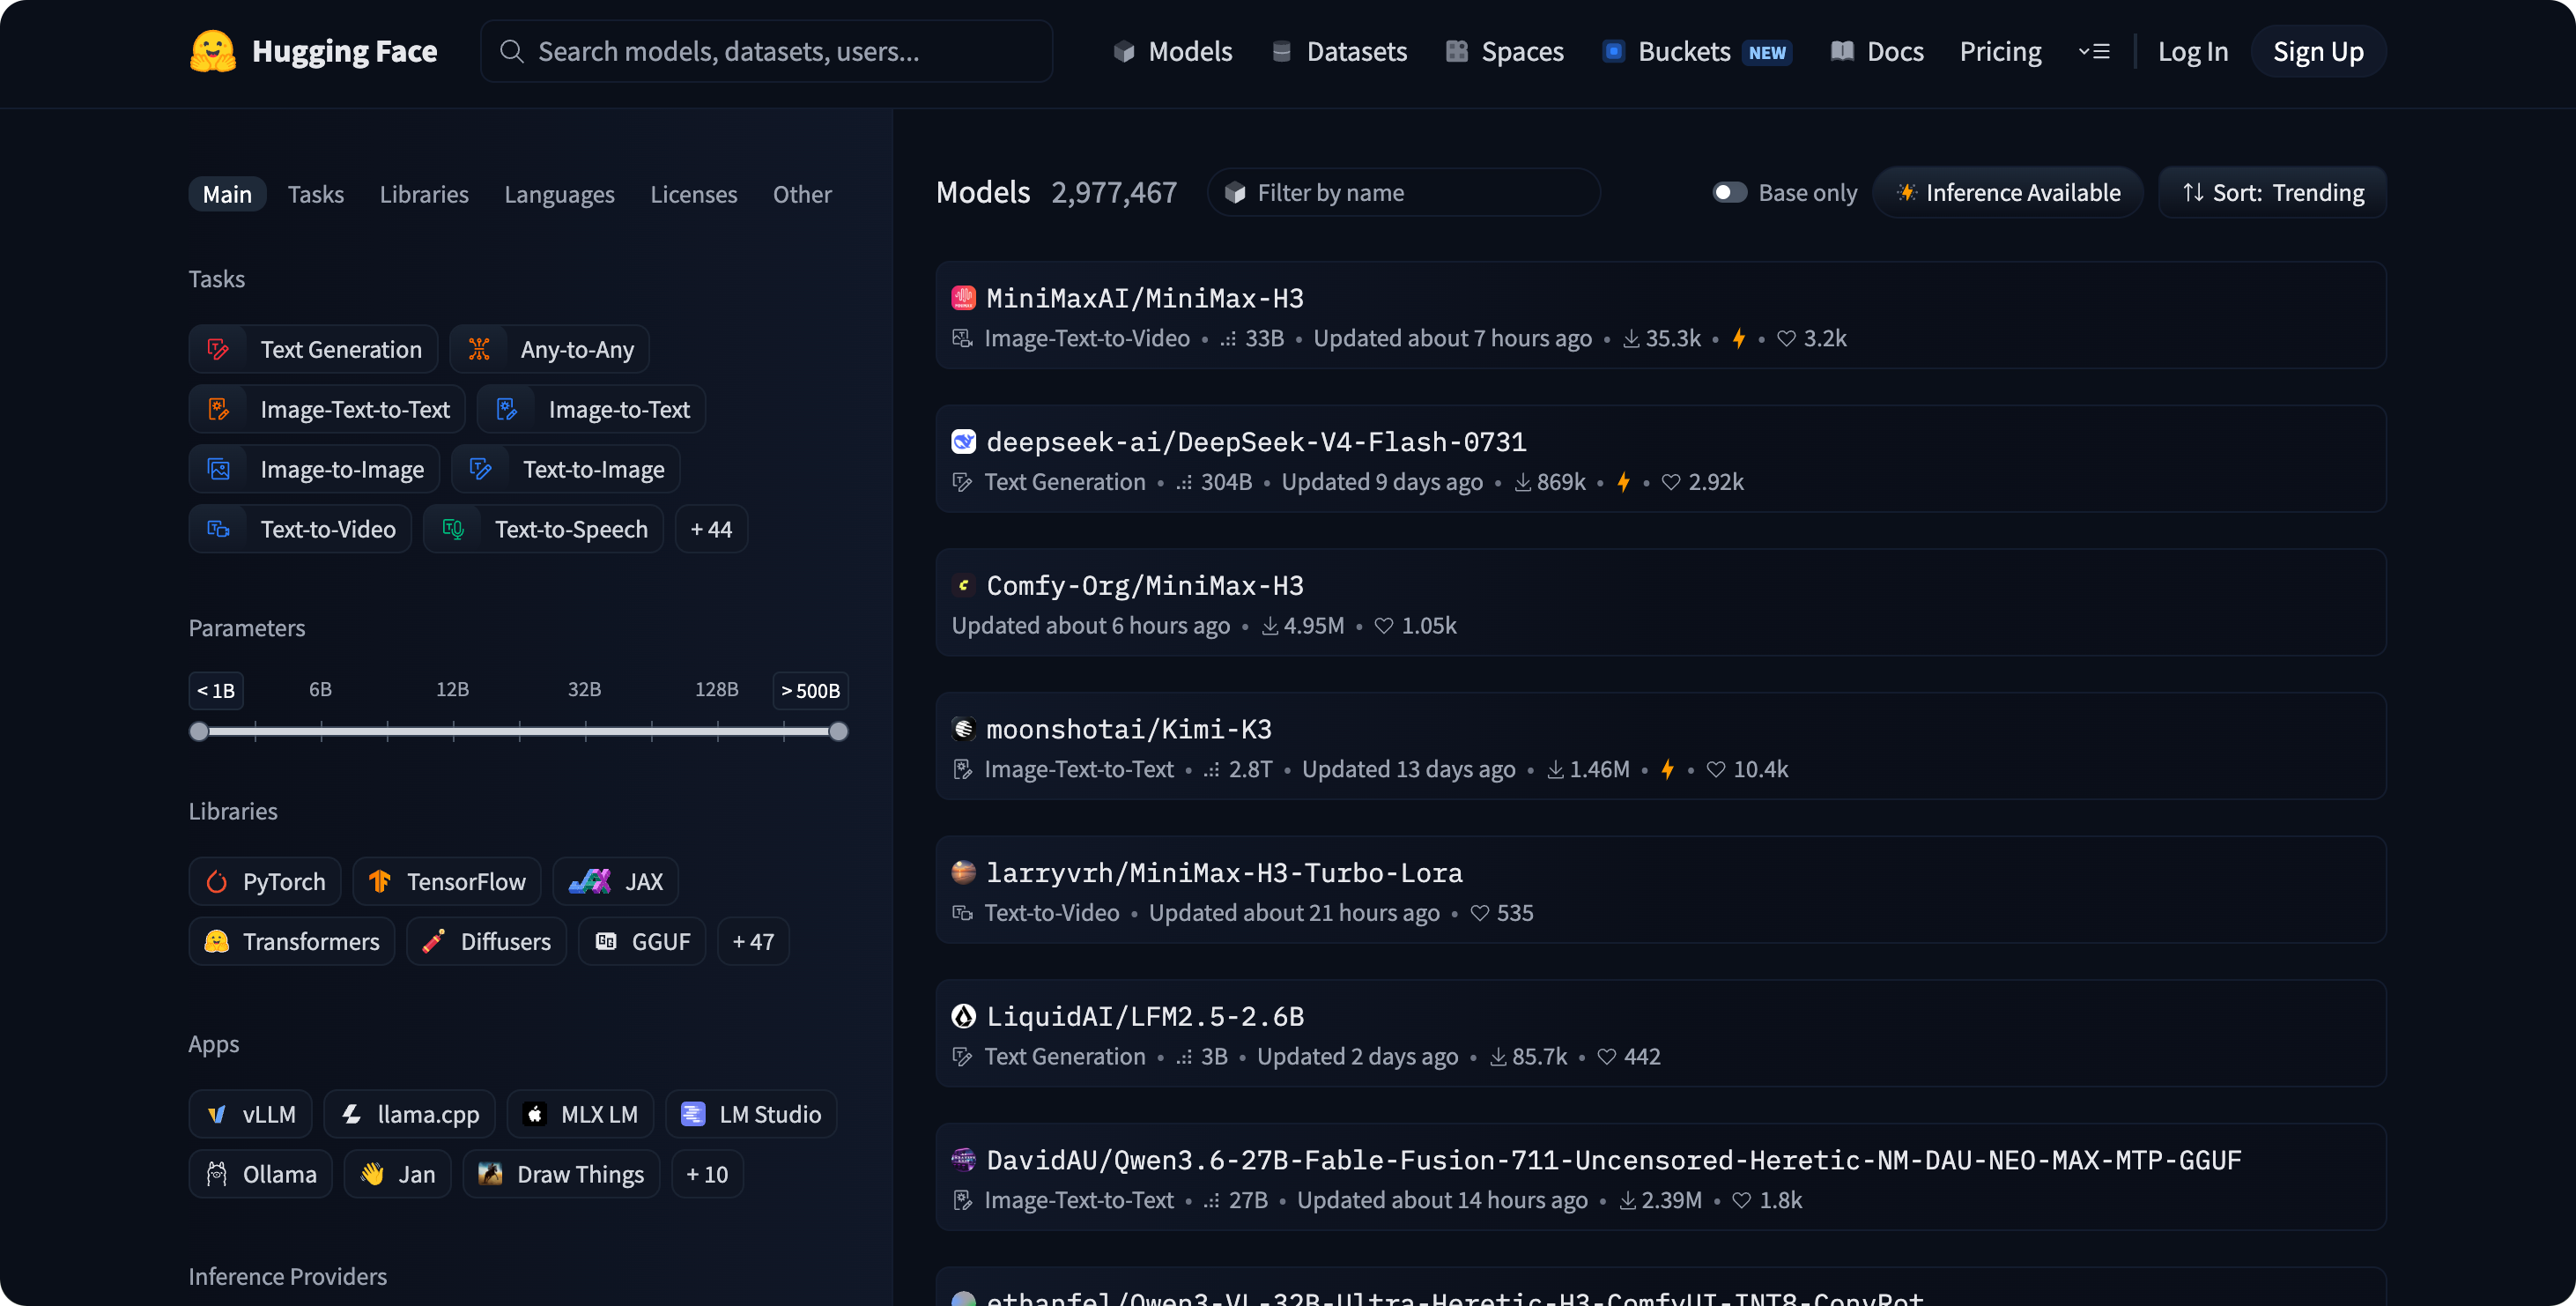
Task: Open the Docs link
Action: point(1877,51)
